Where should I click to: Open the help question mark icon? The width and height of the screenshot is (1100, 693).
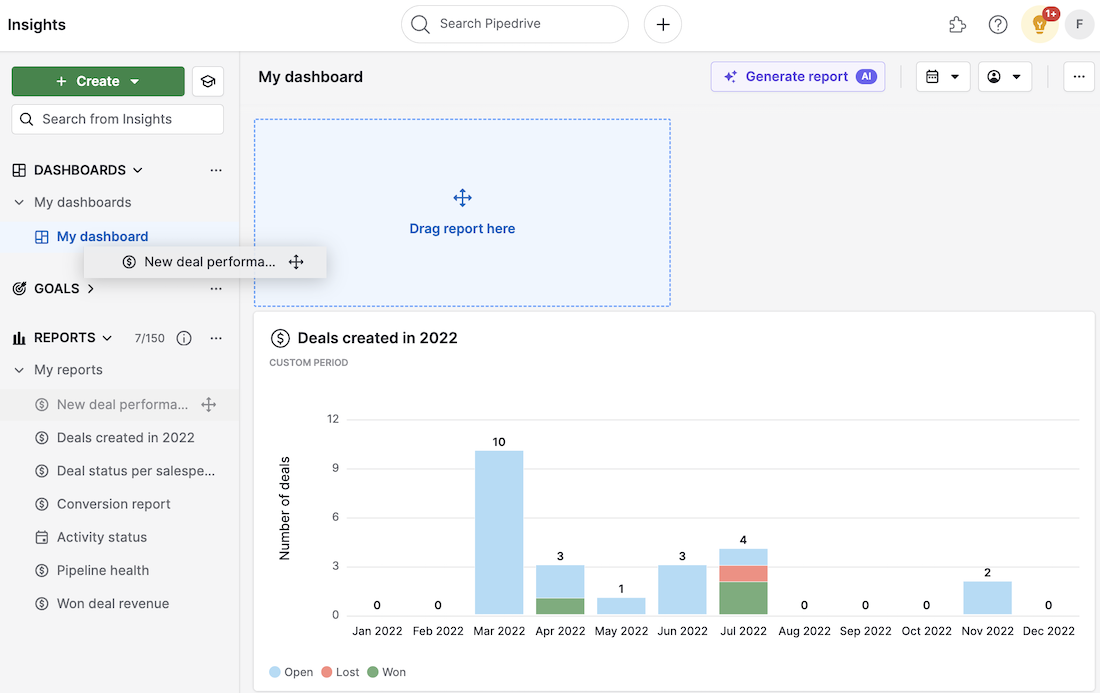[998, 25]
